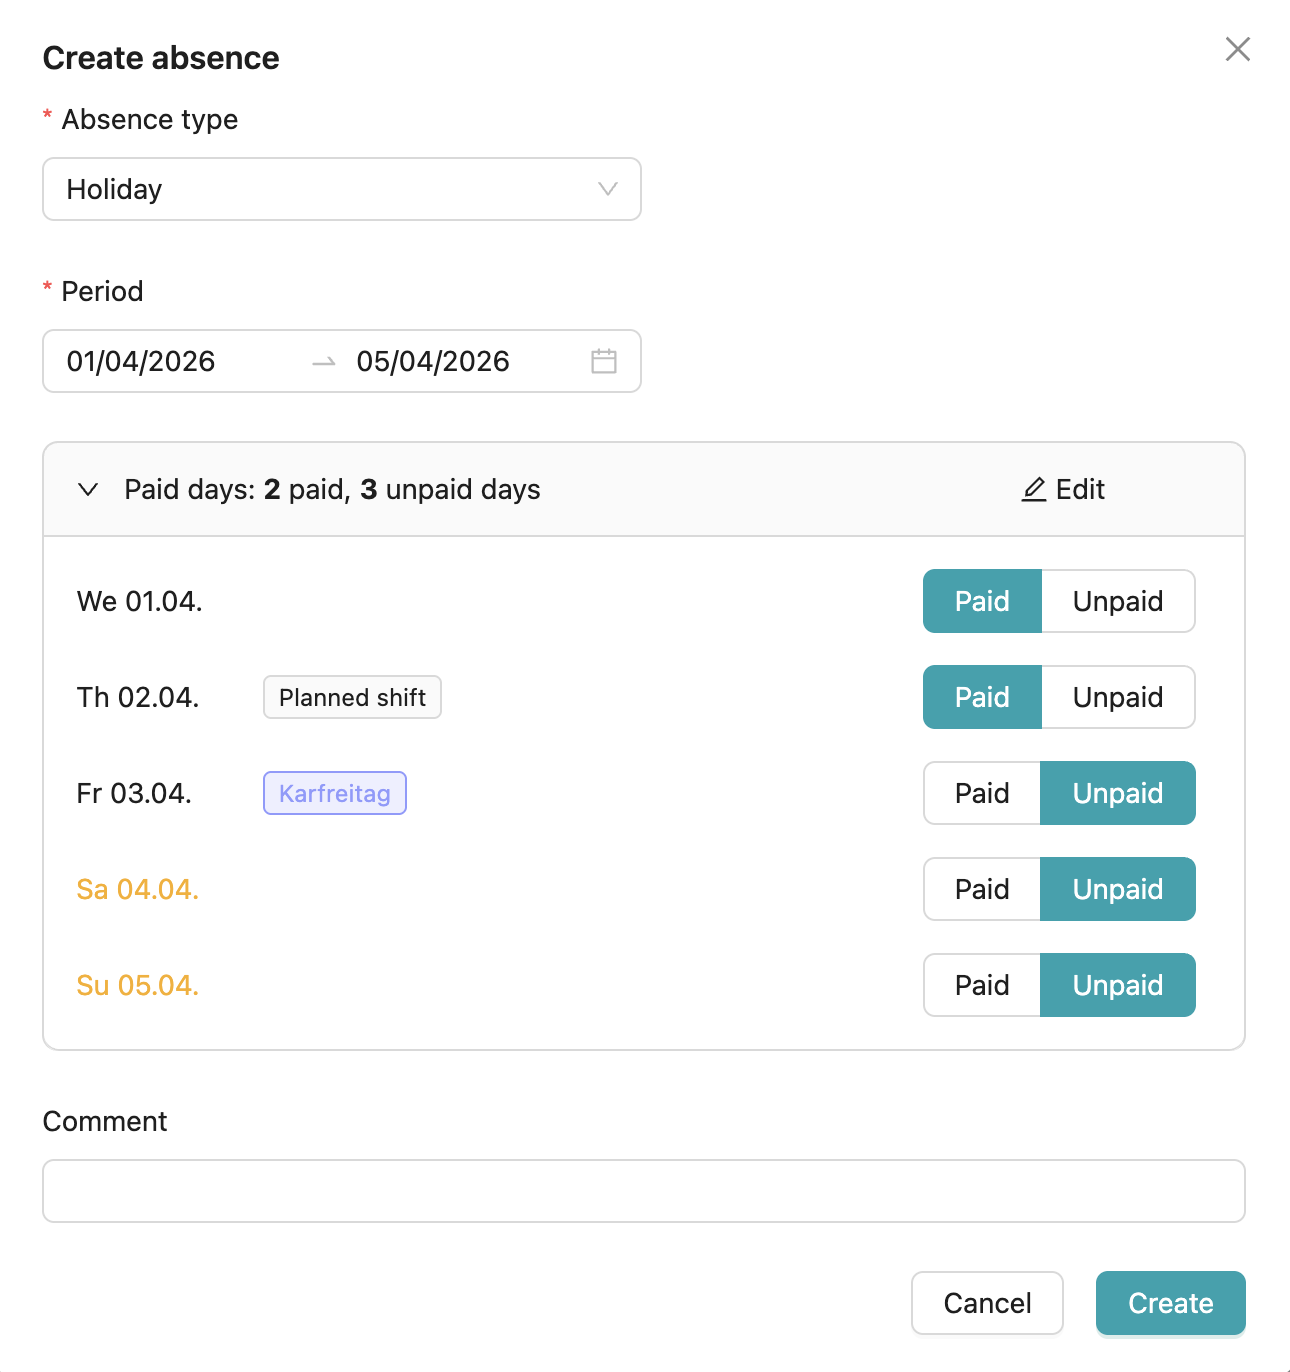Click the dropdown arrow in Absence type

[607, 189]
